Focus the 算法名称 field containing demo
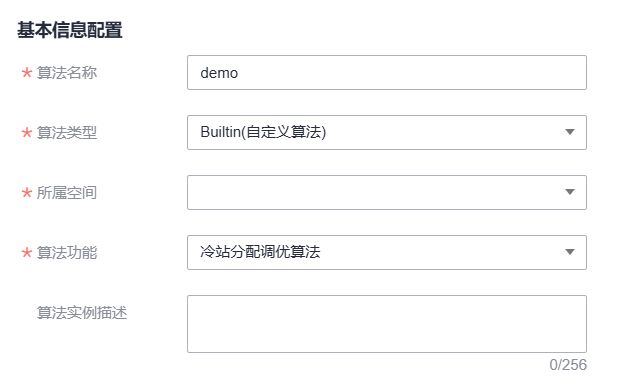 tap(387, 72)
